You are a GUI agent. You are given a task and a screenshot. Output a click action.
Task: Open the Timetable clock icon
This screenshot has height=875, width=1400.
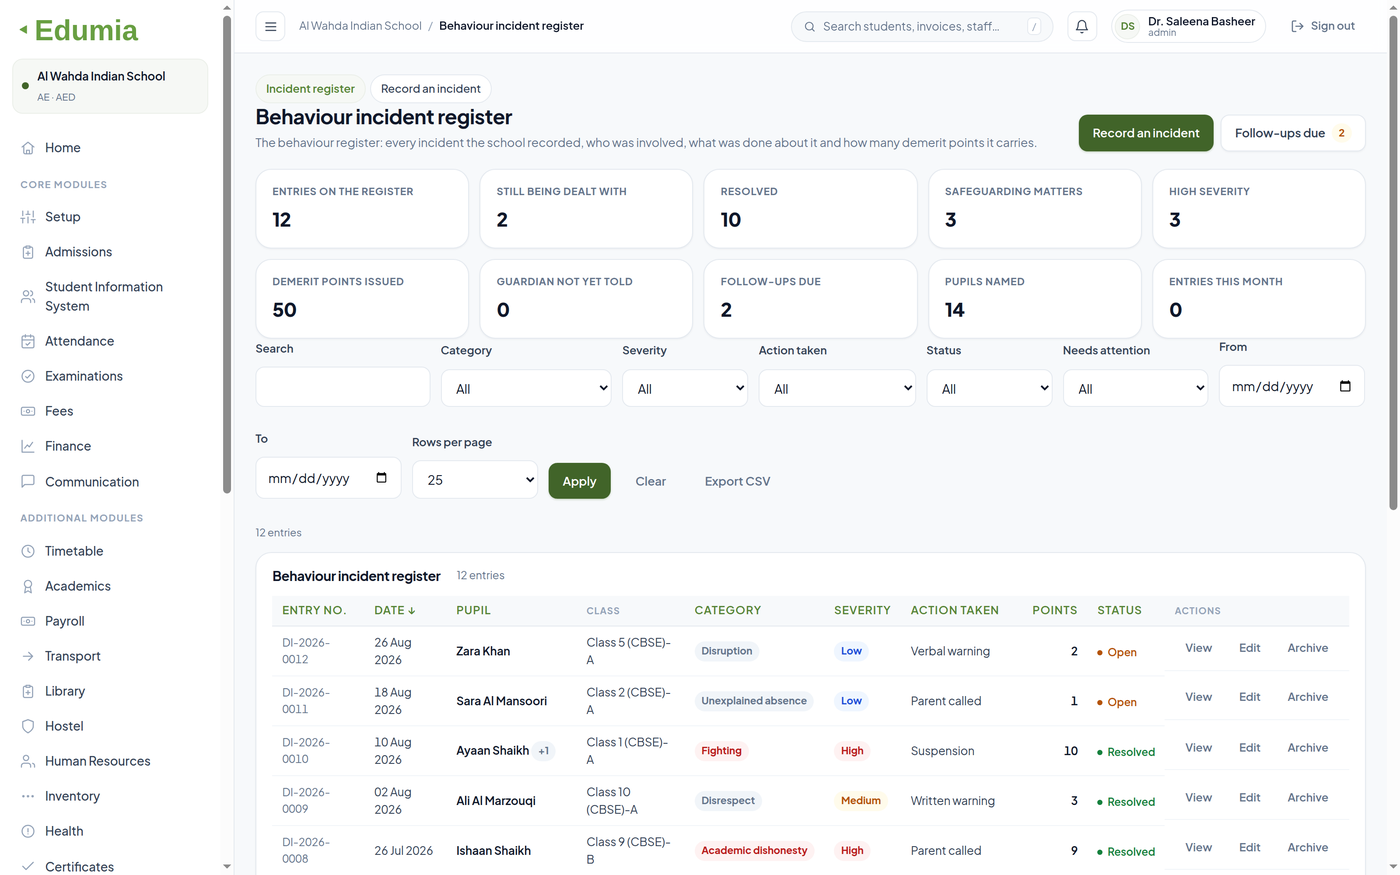pyautogui.click(x=28, y=551)
